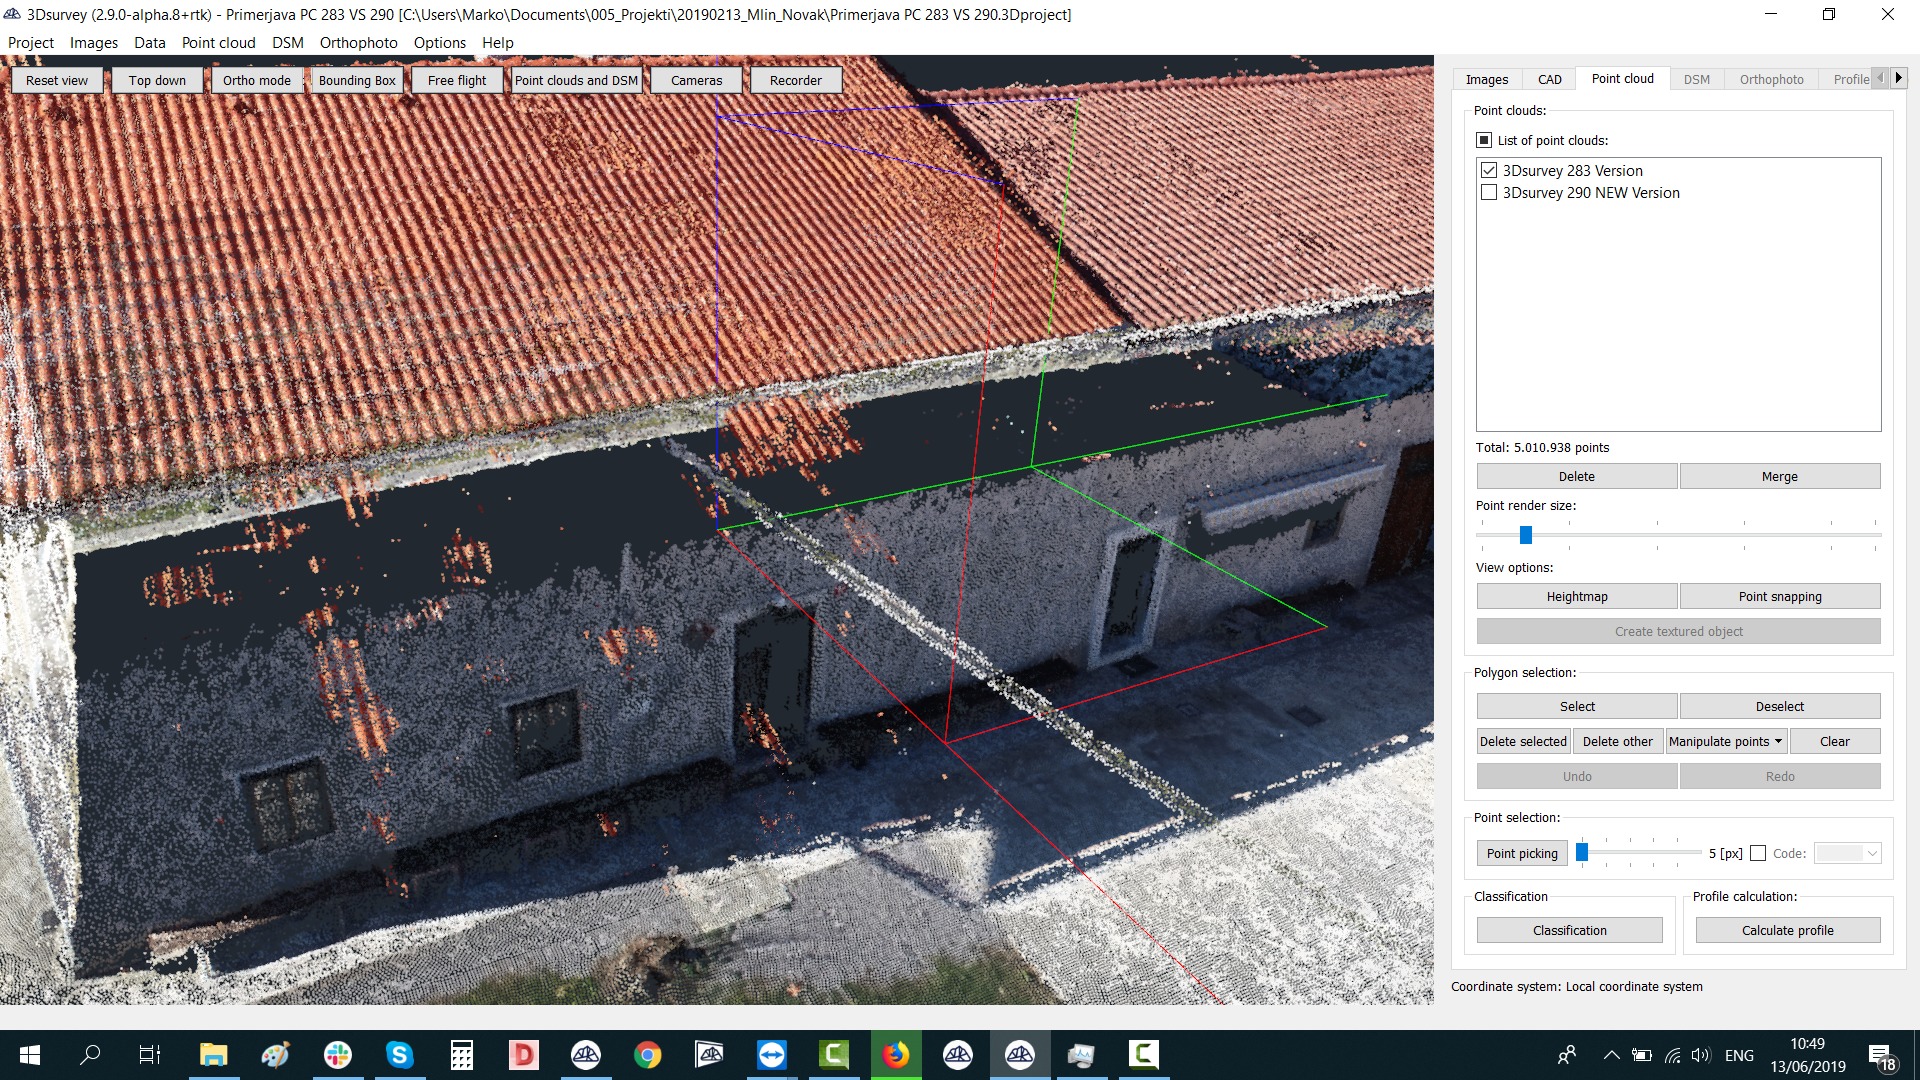The height and width of the screenshot is (1080, 1920).
Task: Toggle List of point clouds checkbox
Action: (1484, 141)
